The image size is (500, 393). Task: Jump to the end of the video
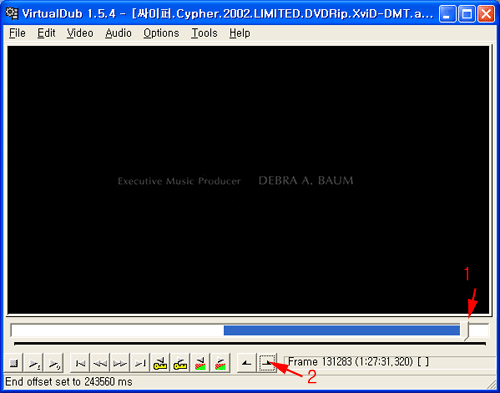140,363
